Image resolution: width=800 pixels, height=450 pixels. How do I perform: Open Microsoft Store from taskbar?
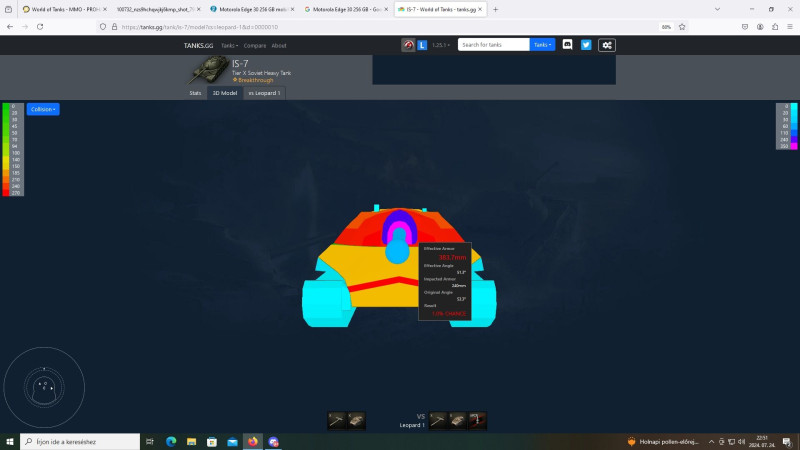(212, 441)
